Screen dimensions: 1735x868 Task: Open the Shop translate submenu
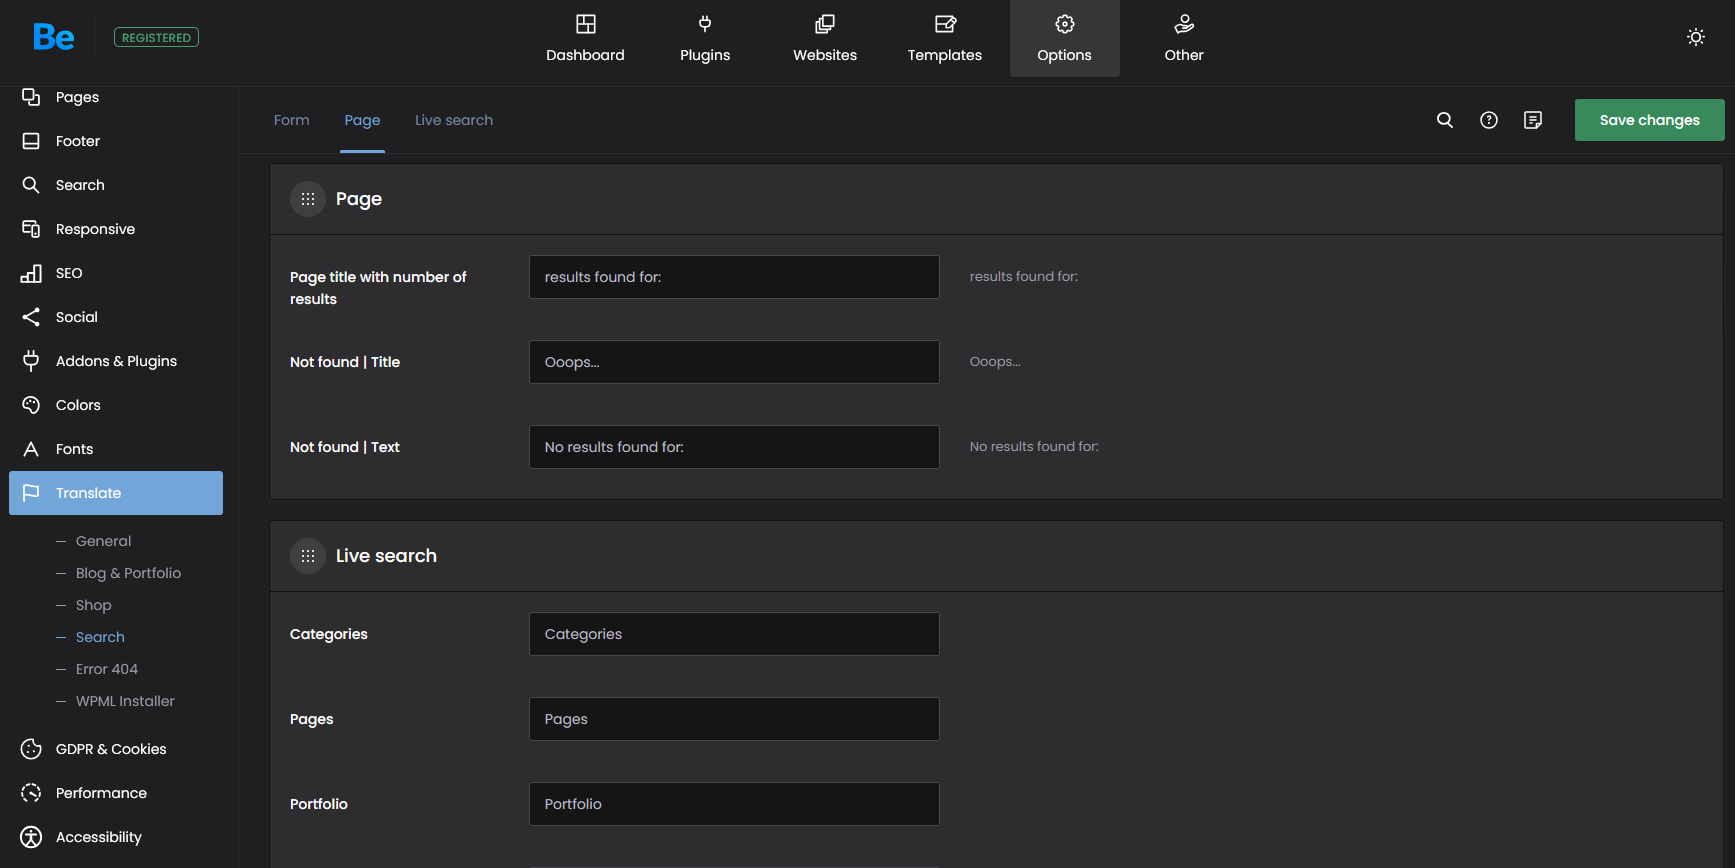(93, 605)
